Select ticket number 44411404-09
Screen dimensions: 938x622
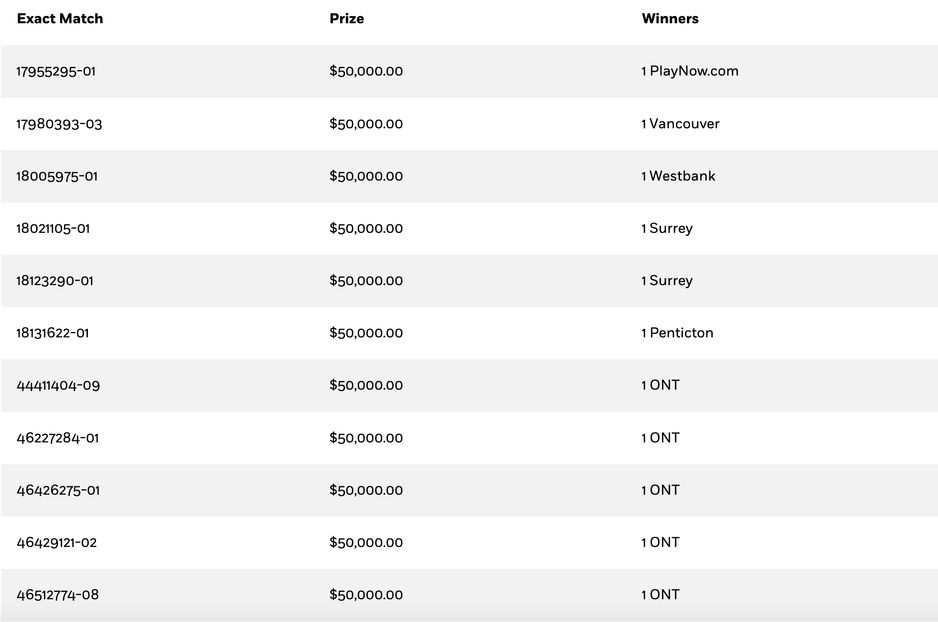click(58, 386)
